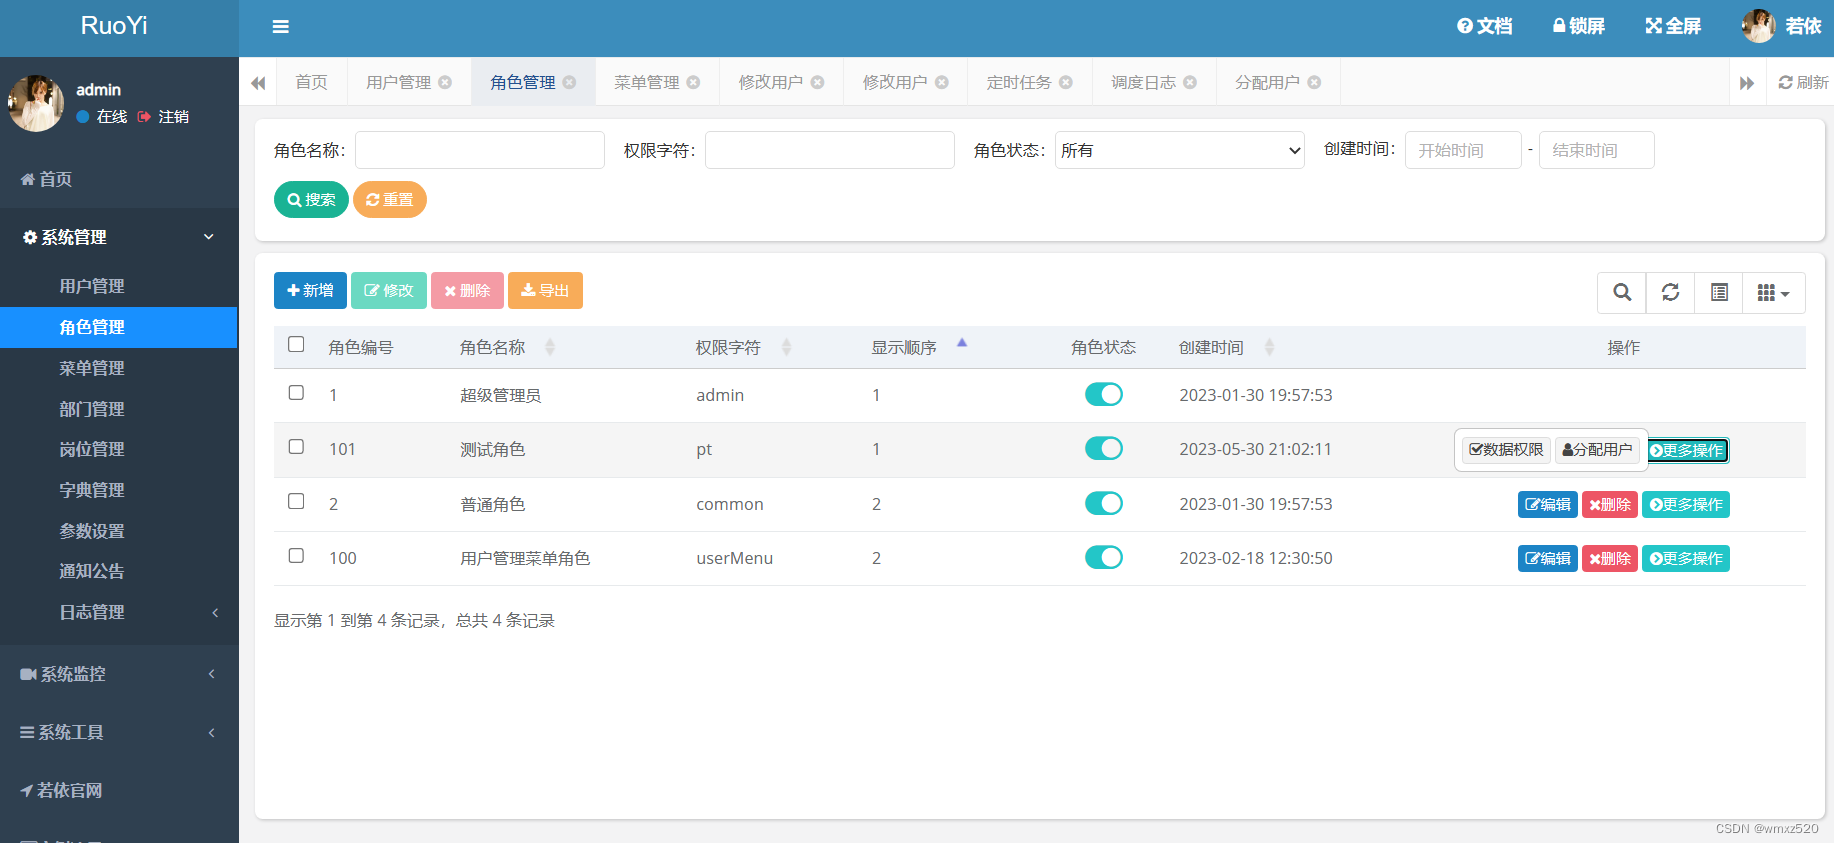
Task: Click the green 搜索 button
Action: (311, 199)
